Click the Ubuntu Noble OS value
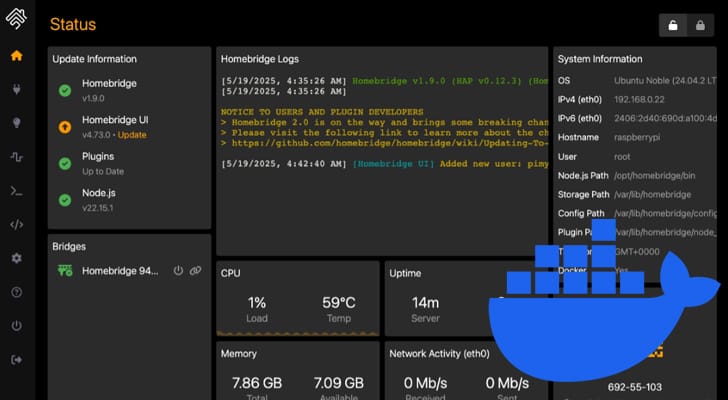This screenshot has width=728, height=400. point(665,81)
